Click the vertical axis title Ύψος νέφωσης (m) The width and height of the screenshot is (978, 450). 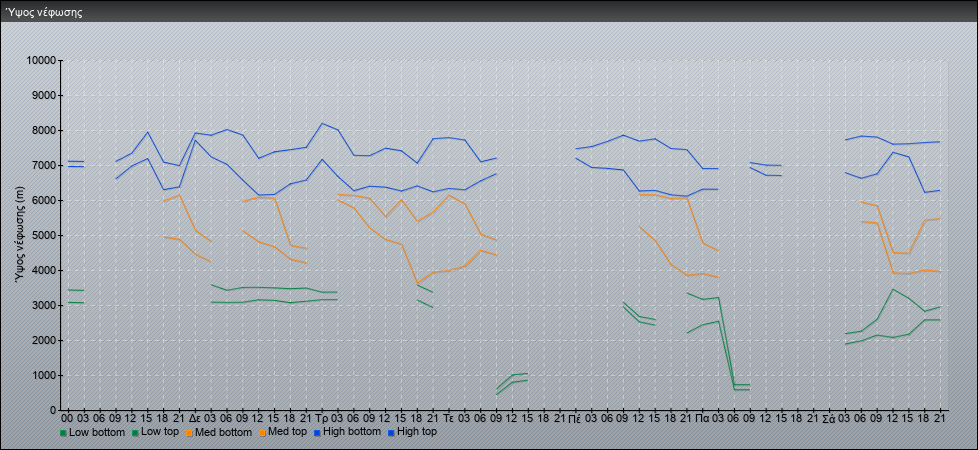(20, 235)
